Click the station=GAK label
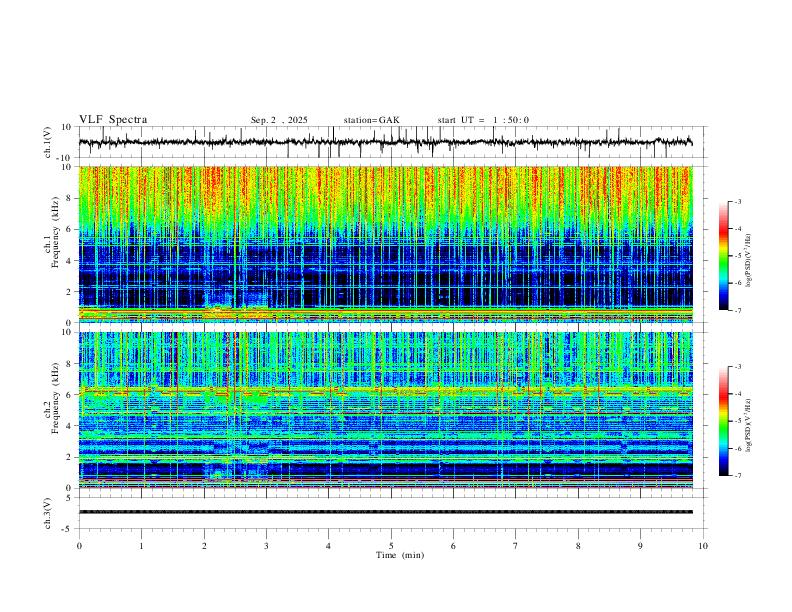792x612 pixels. (371, 120)
